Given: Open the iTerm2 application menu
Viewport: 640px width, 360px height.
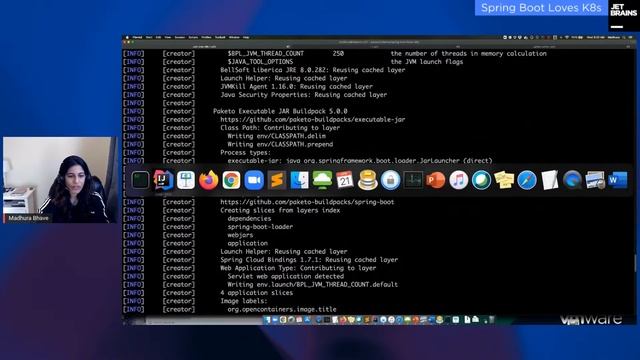Looking at the screenshot, I should (138, 37).
